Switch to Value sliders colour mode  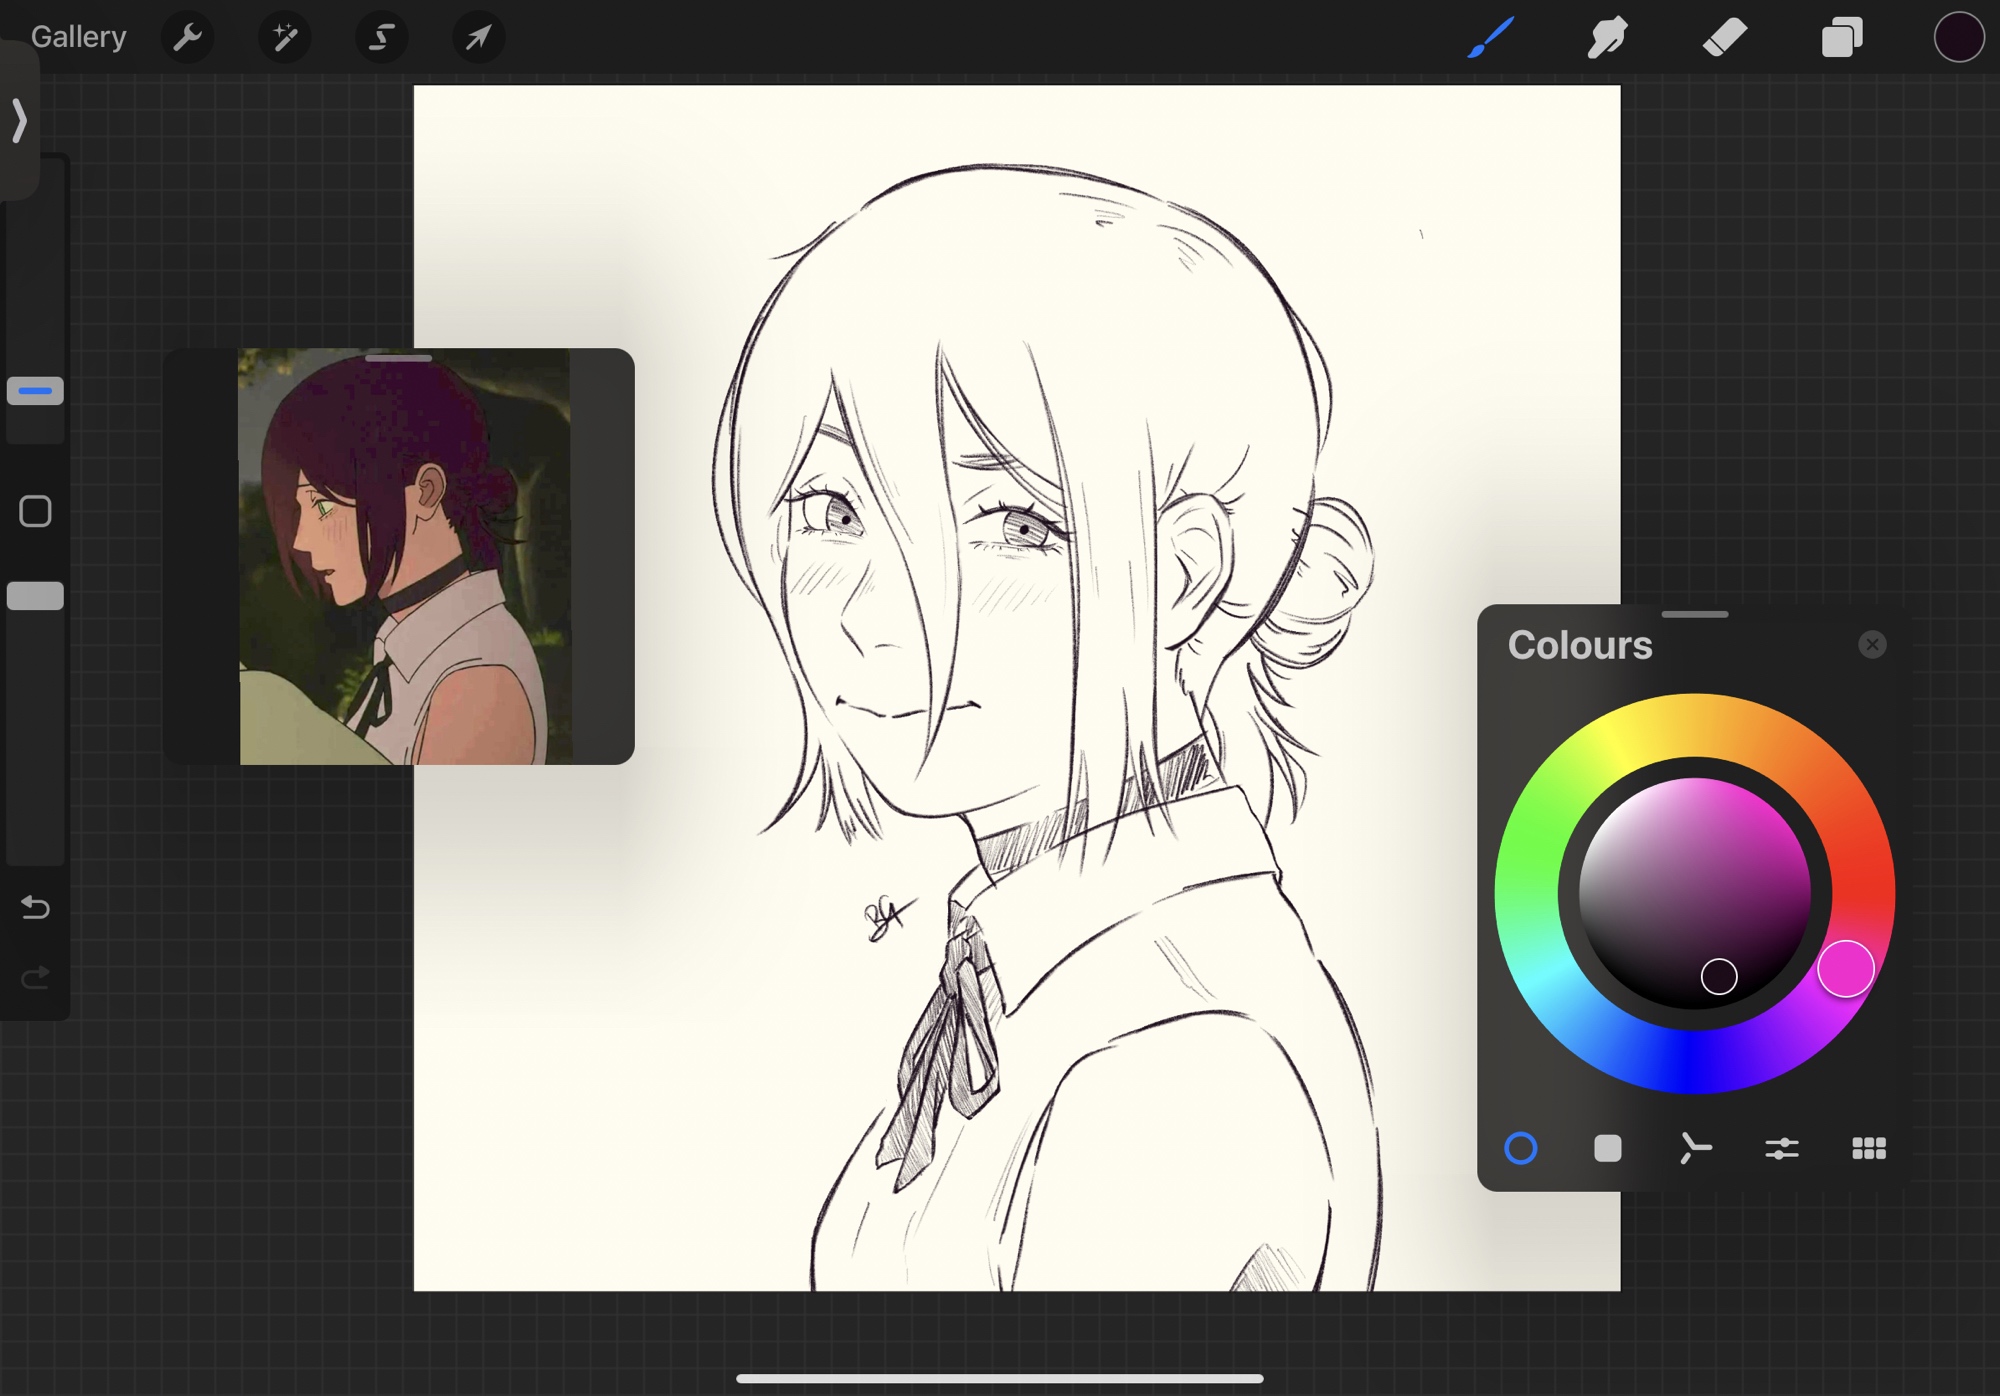pos(1782,1148)
